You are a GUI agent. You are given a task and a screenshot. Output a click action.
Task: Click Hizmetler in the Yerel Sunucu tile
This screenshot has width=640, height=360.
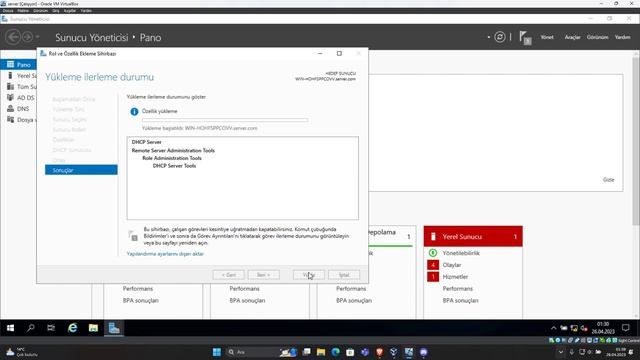(x=455, y=277)
